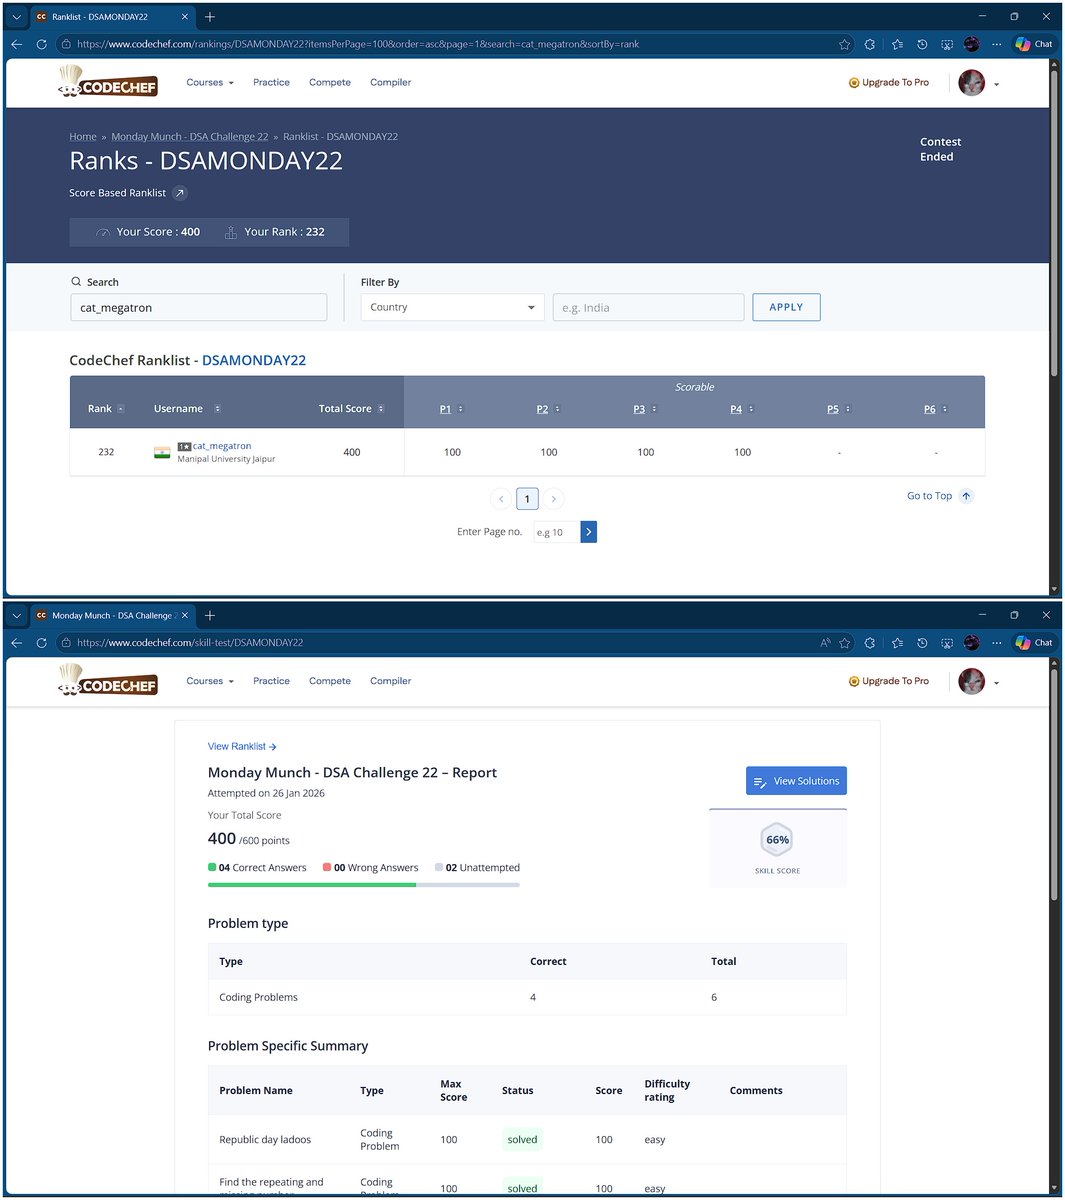Favorite the skill-test report page with star
Viewport: 1065px width, 1200px height.
point(845,643)
